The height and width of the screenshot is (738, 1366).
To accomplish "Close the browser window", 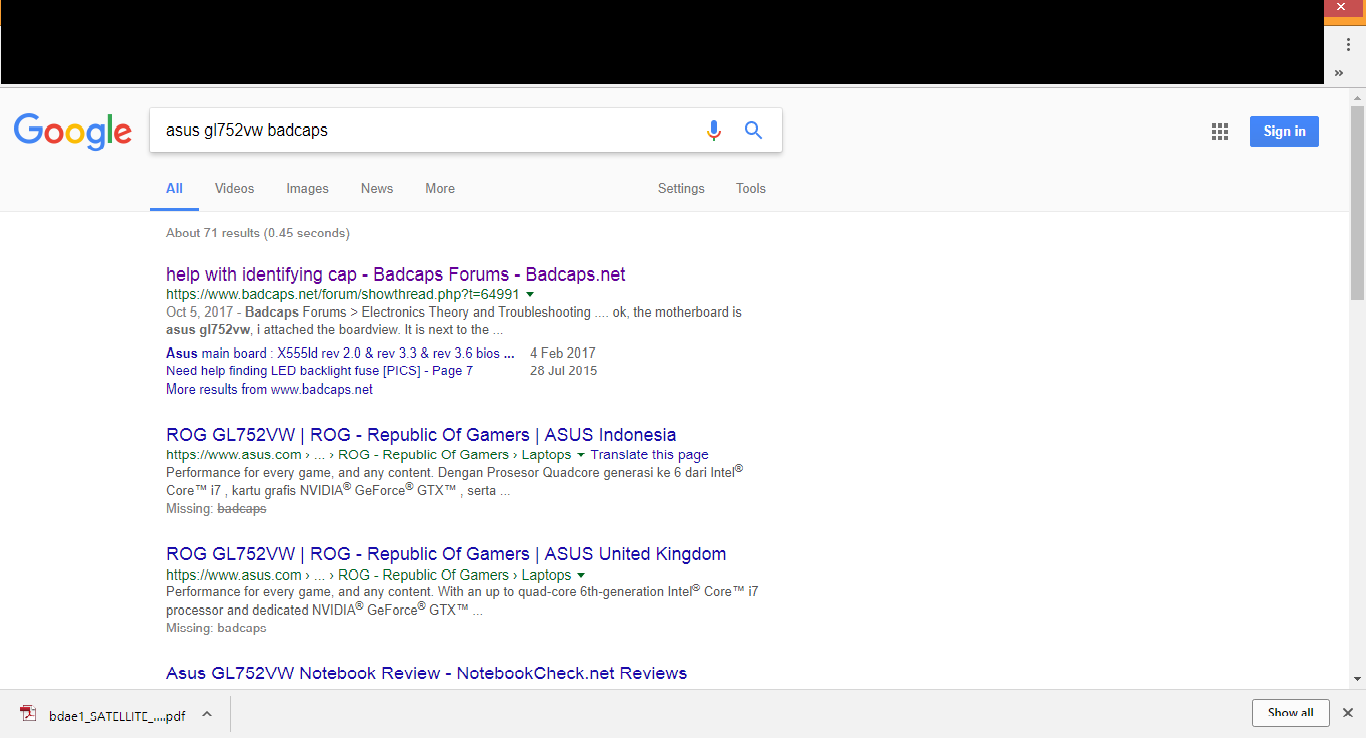I will point(1341,7).
